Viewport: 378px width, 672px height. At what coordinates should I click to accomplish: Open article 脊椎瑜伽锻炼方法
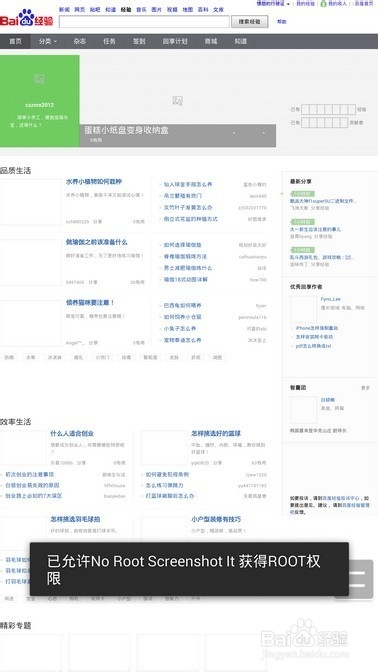185,256
